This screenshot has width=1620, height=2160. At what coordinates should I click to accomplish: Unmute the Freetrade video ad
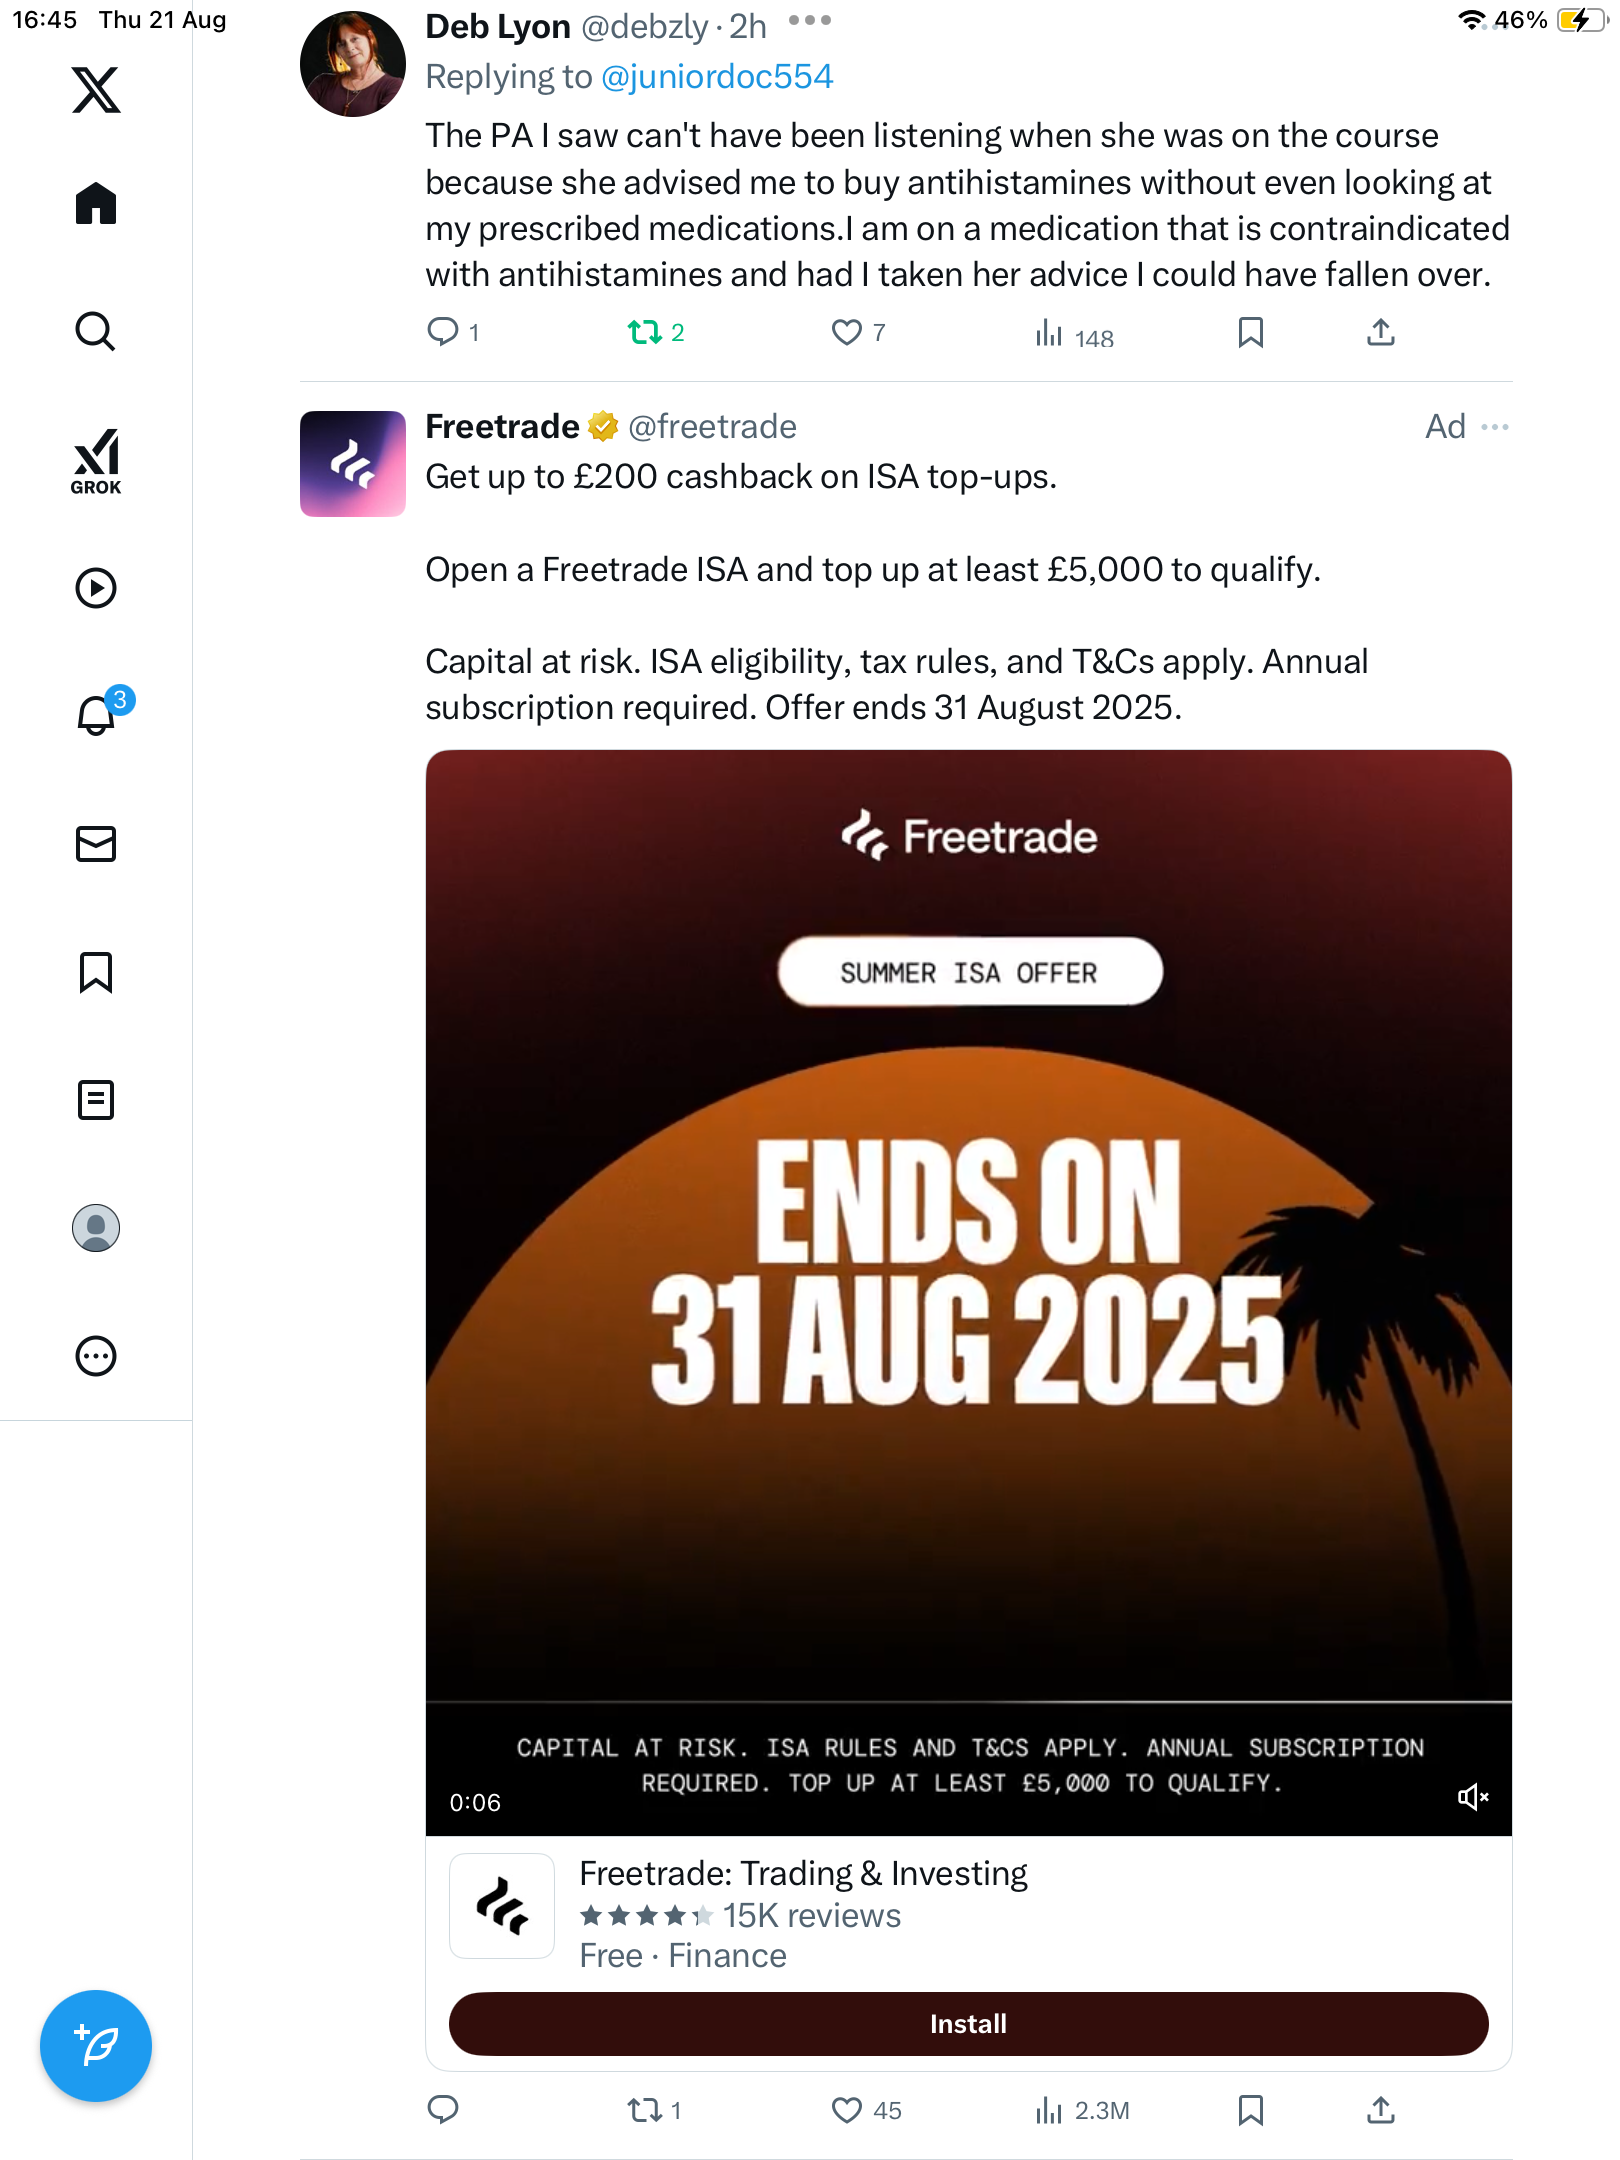(1472, 1797)
